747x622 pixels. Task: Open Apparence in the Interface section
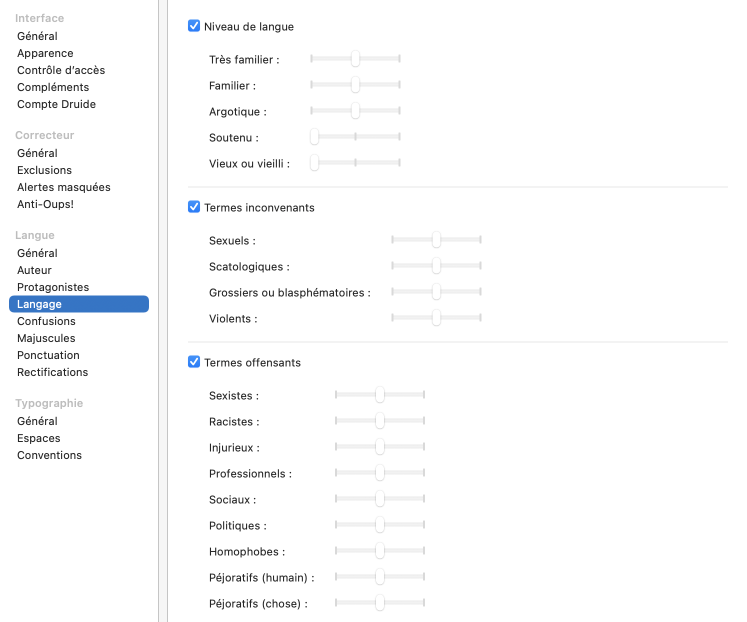point(45,53)
